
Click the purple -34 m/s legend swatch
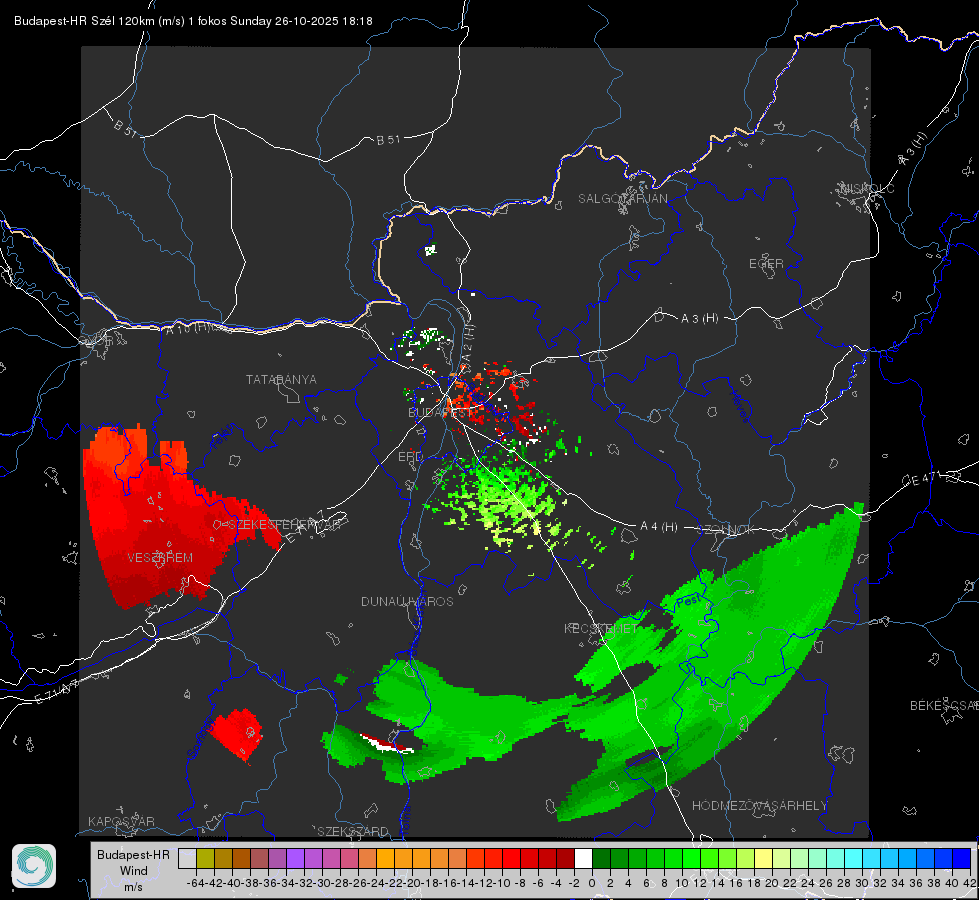point(295,859)
